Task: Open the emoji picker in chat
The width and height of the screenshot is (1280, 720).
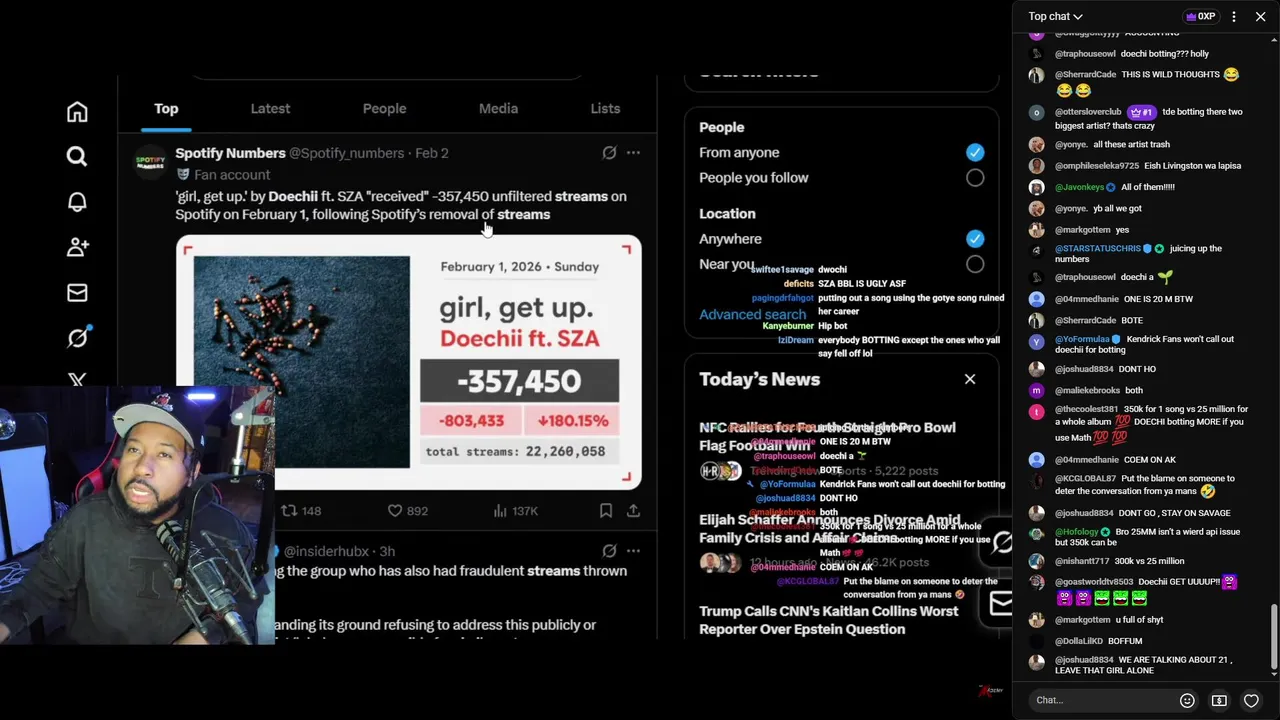Action: click(1187, 700)
